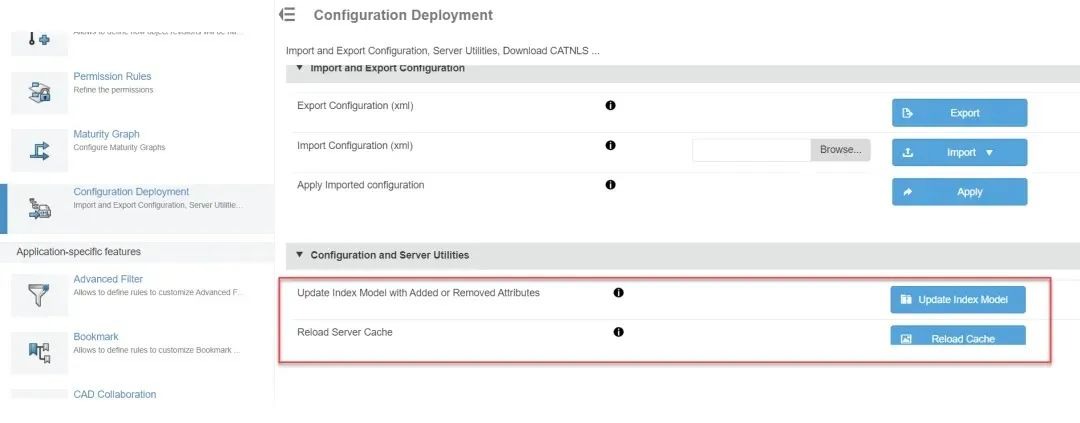Open the Advanced Filter link
The height and width of the screenshot is (423, 1080).
[x=108, y=279]
